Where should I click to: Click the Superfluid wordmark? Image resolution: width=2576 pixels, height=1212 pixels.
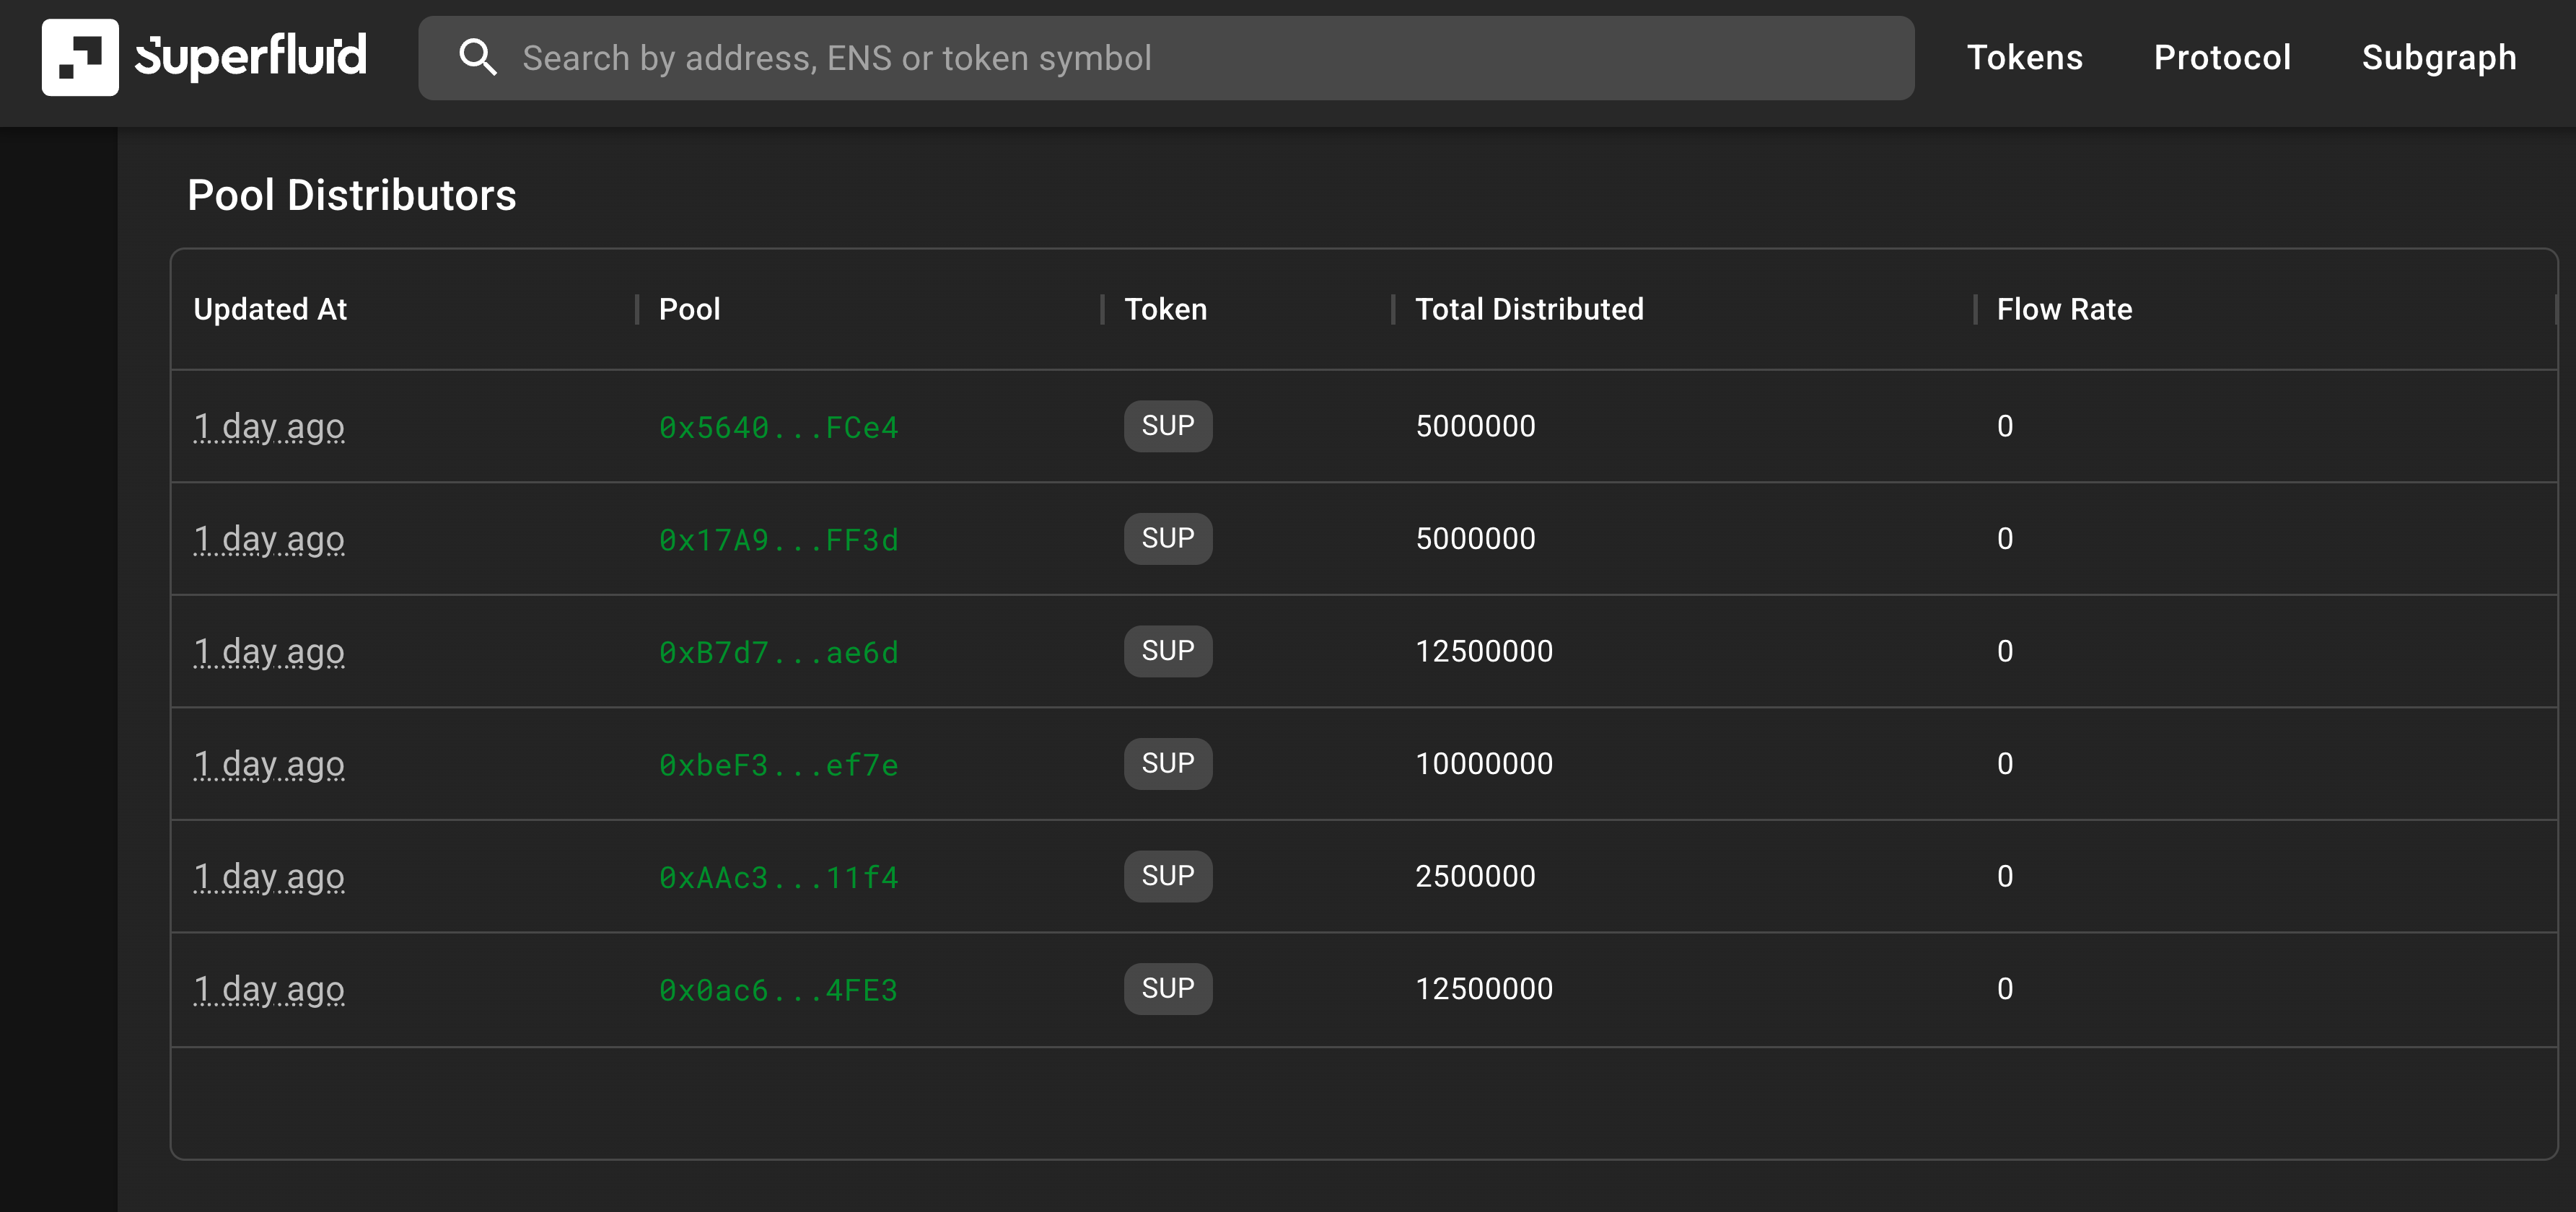click(x=251, y=56)
